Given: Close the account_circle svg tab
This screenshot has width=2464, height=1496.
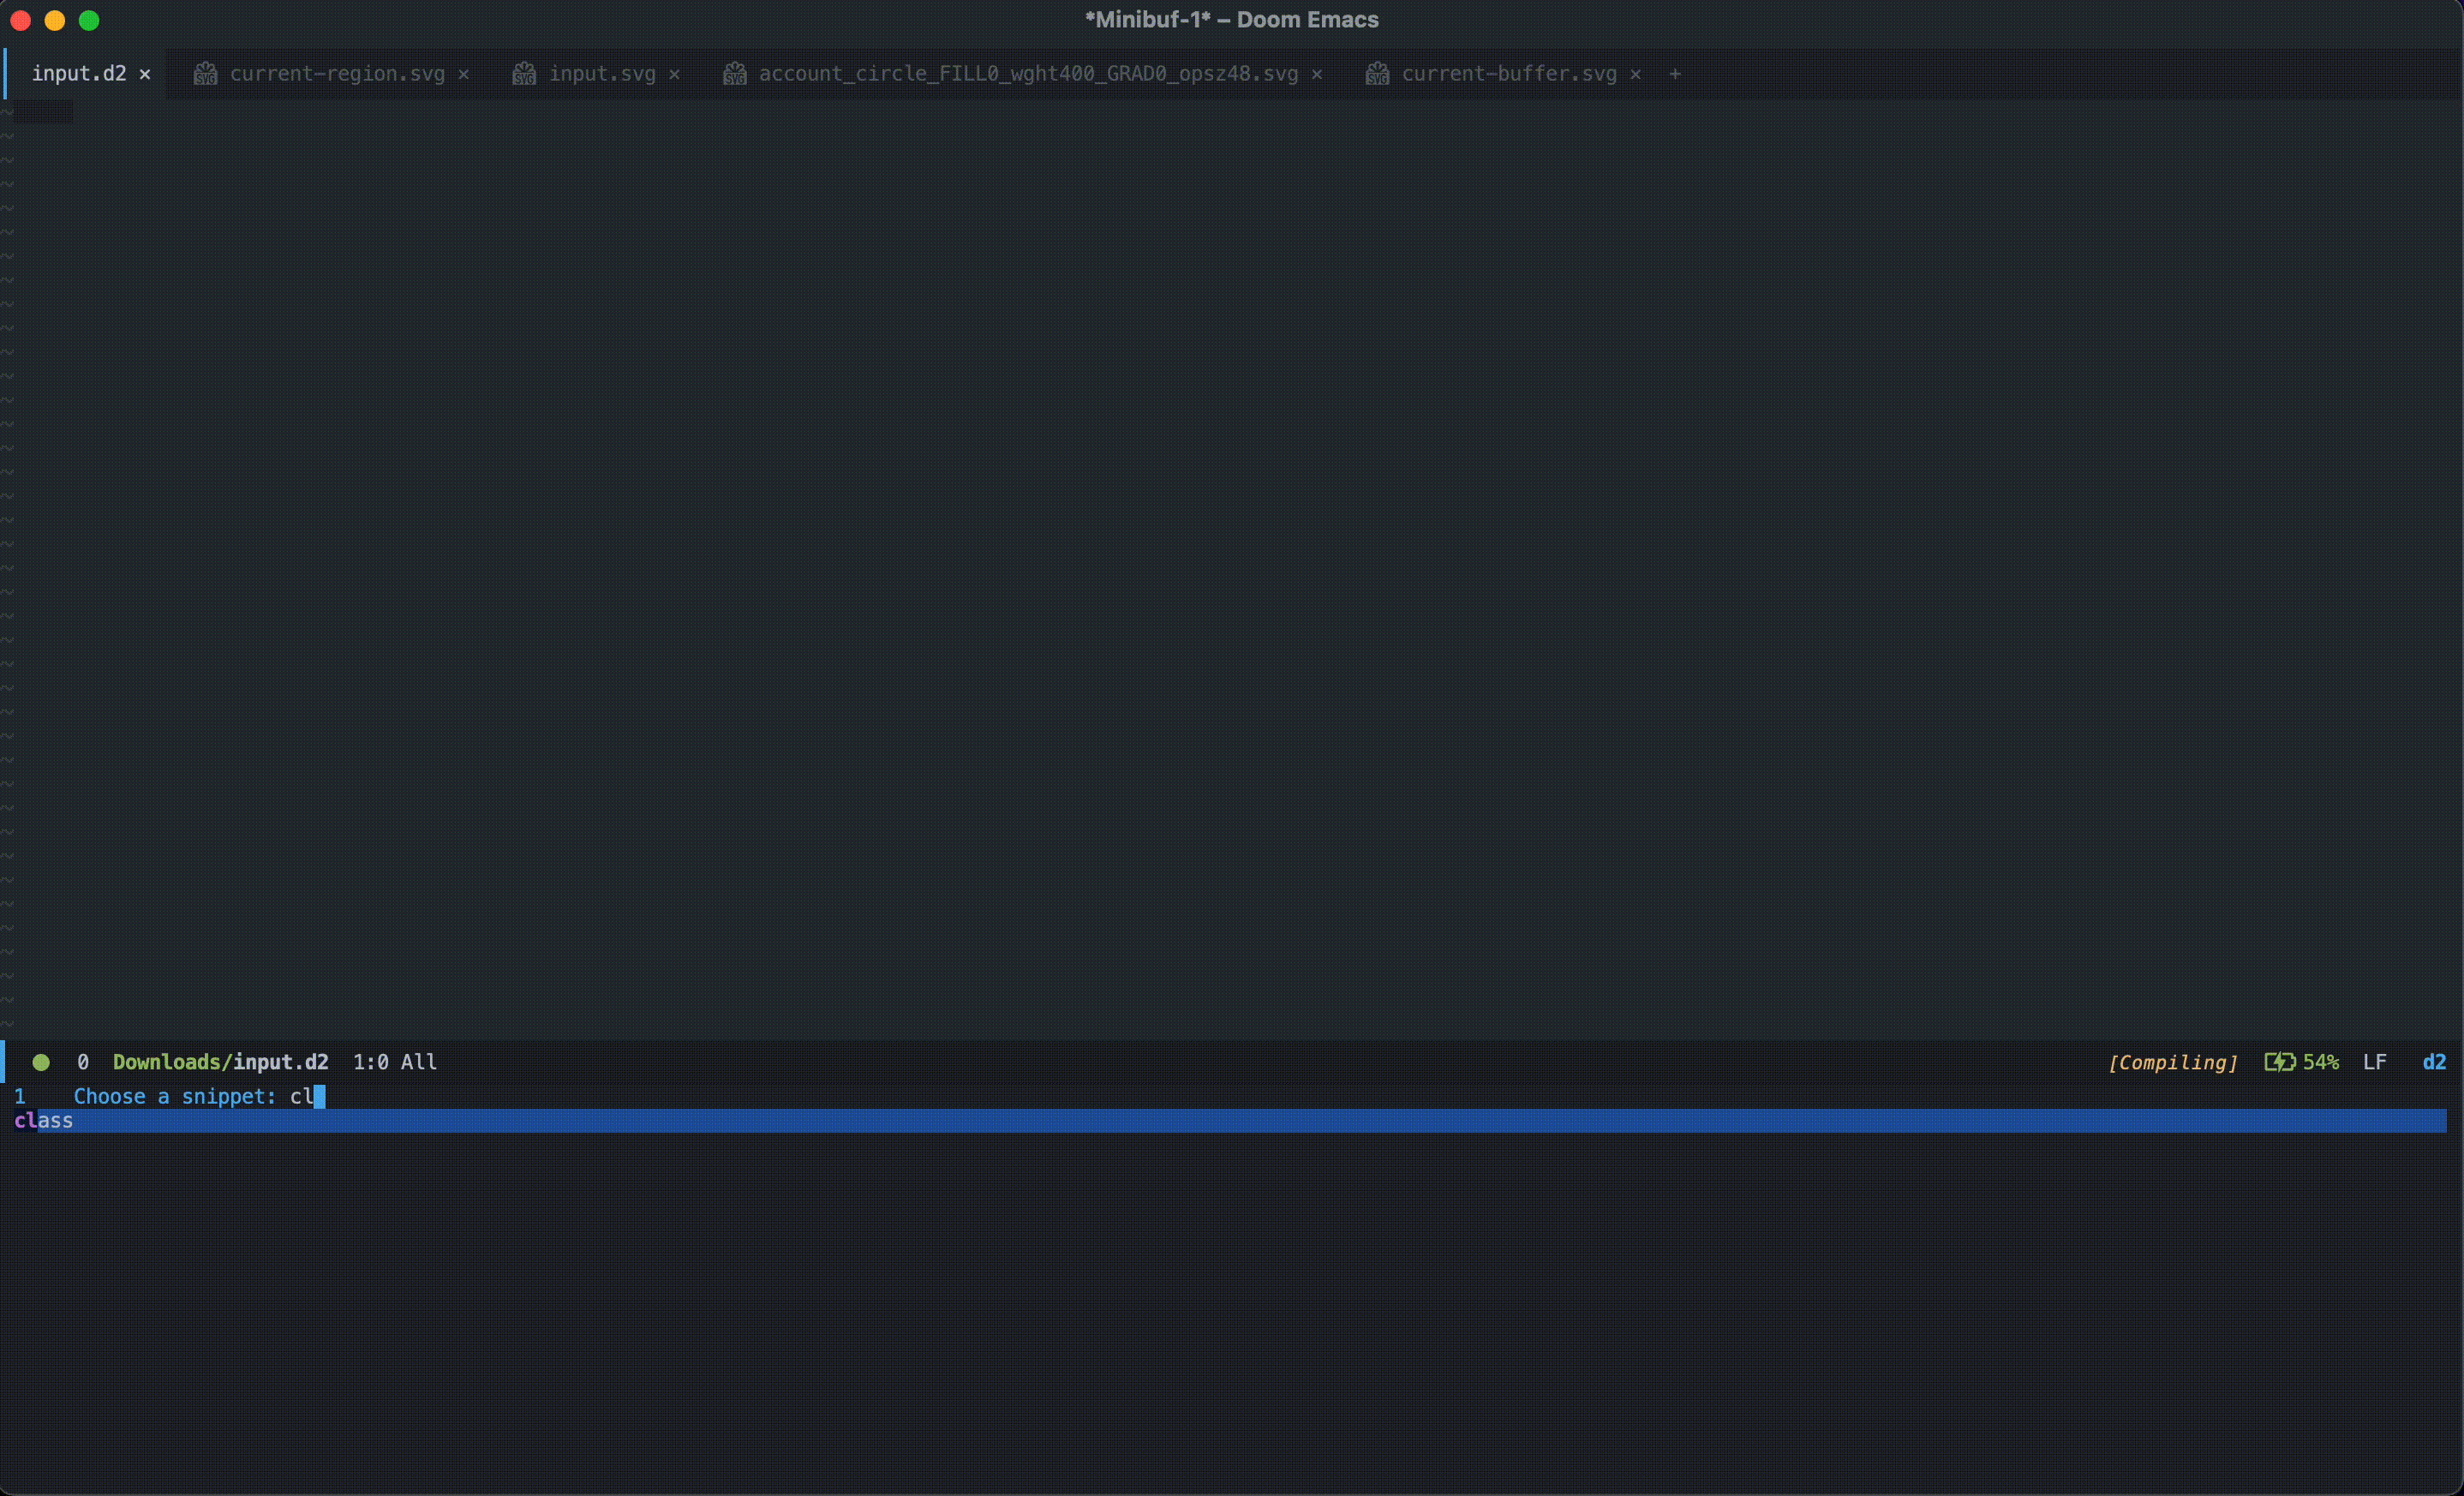Looking at the screenshot, I should point(1317,74).
